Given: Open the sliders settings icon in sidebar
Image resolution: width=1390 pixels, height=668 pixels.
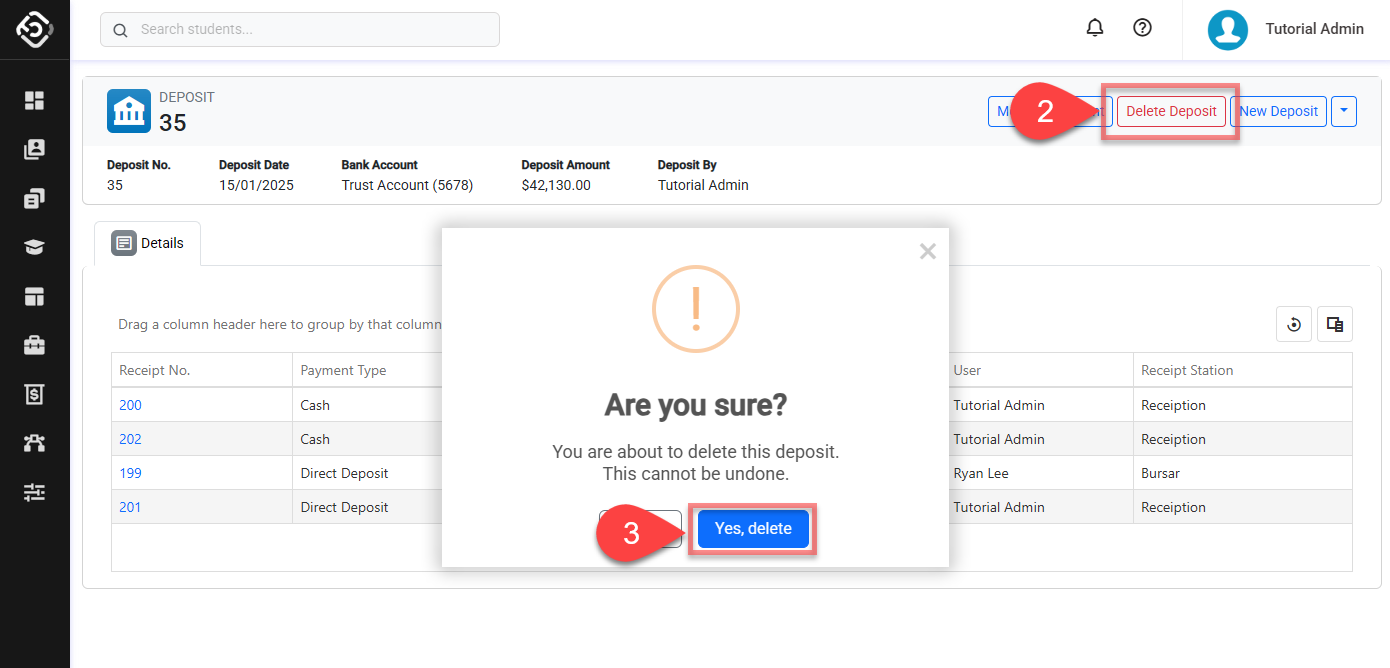Looking at the screenshot, I should click(35, 492).
